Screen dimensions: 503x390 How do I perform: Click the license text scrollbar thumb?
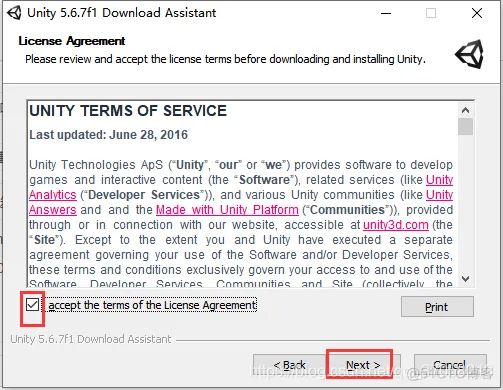(466, 126)
